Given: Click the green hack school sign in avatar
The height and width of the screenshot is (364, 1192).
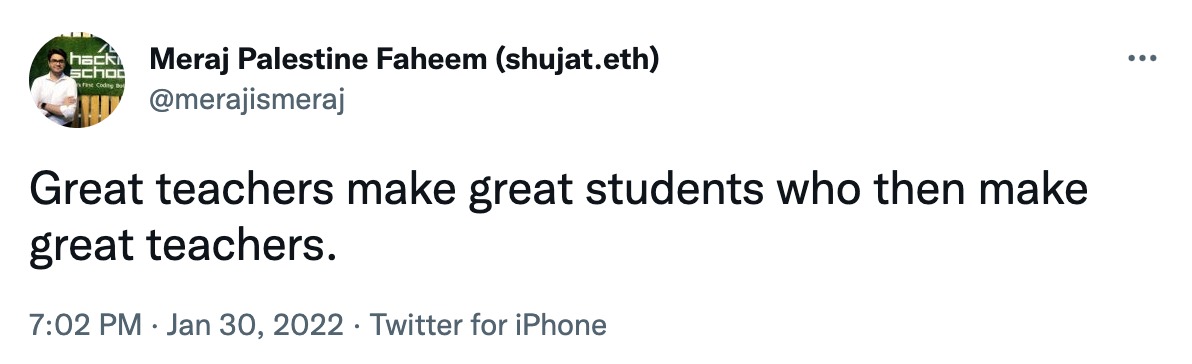Looking at the screenshot, I should (96, 67).
